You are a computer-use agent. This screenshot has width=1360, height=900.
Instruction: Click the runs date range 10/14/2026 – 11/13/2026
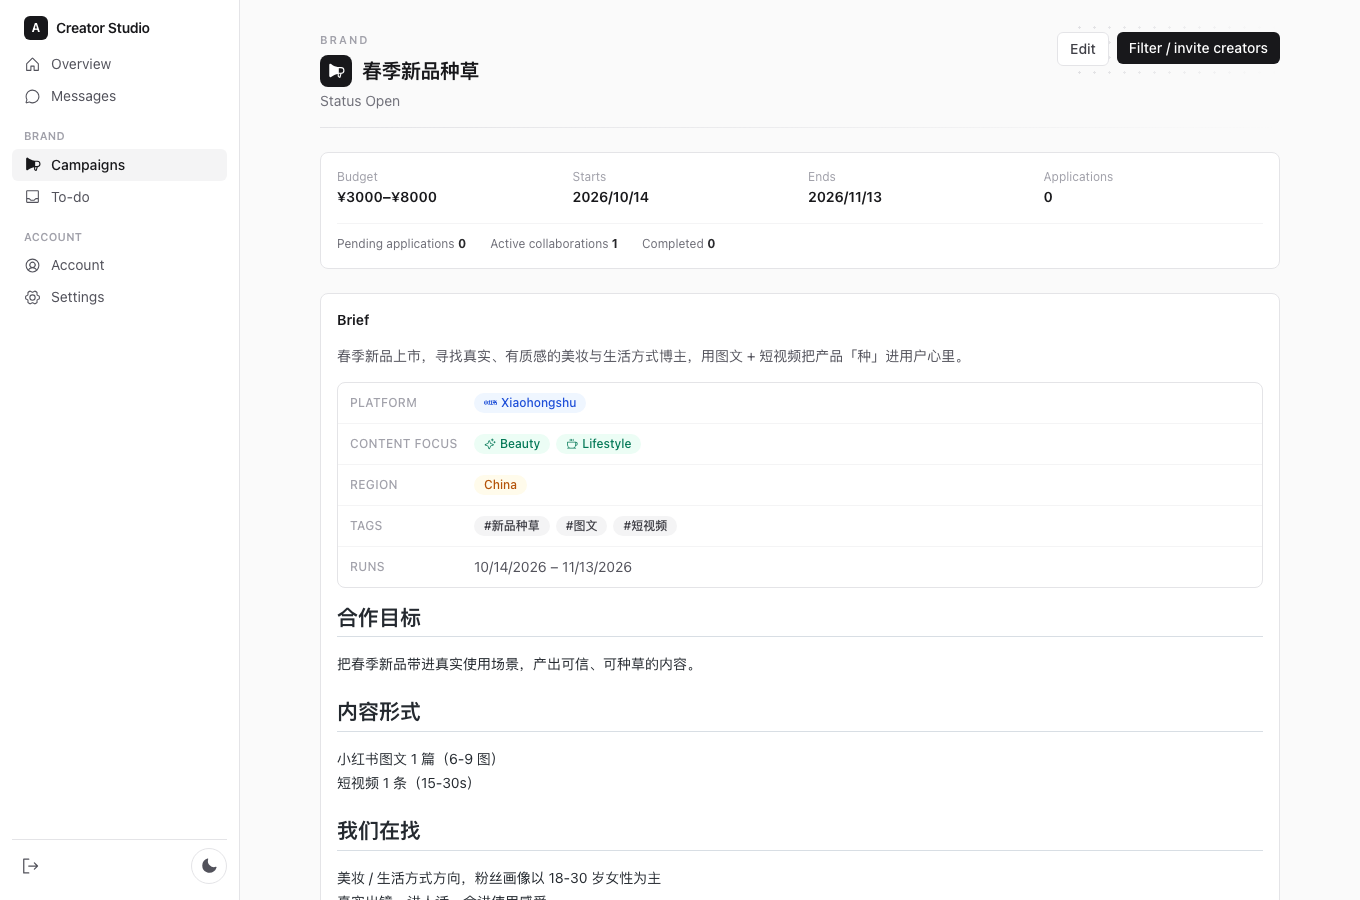pyautogui.click(x=553, y=567)
